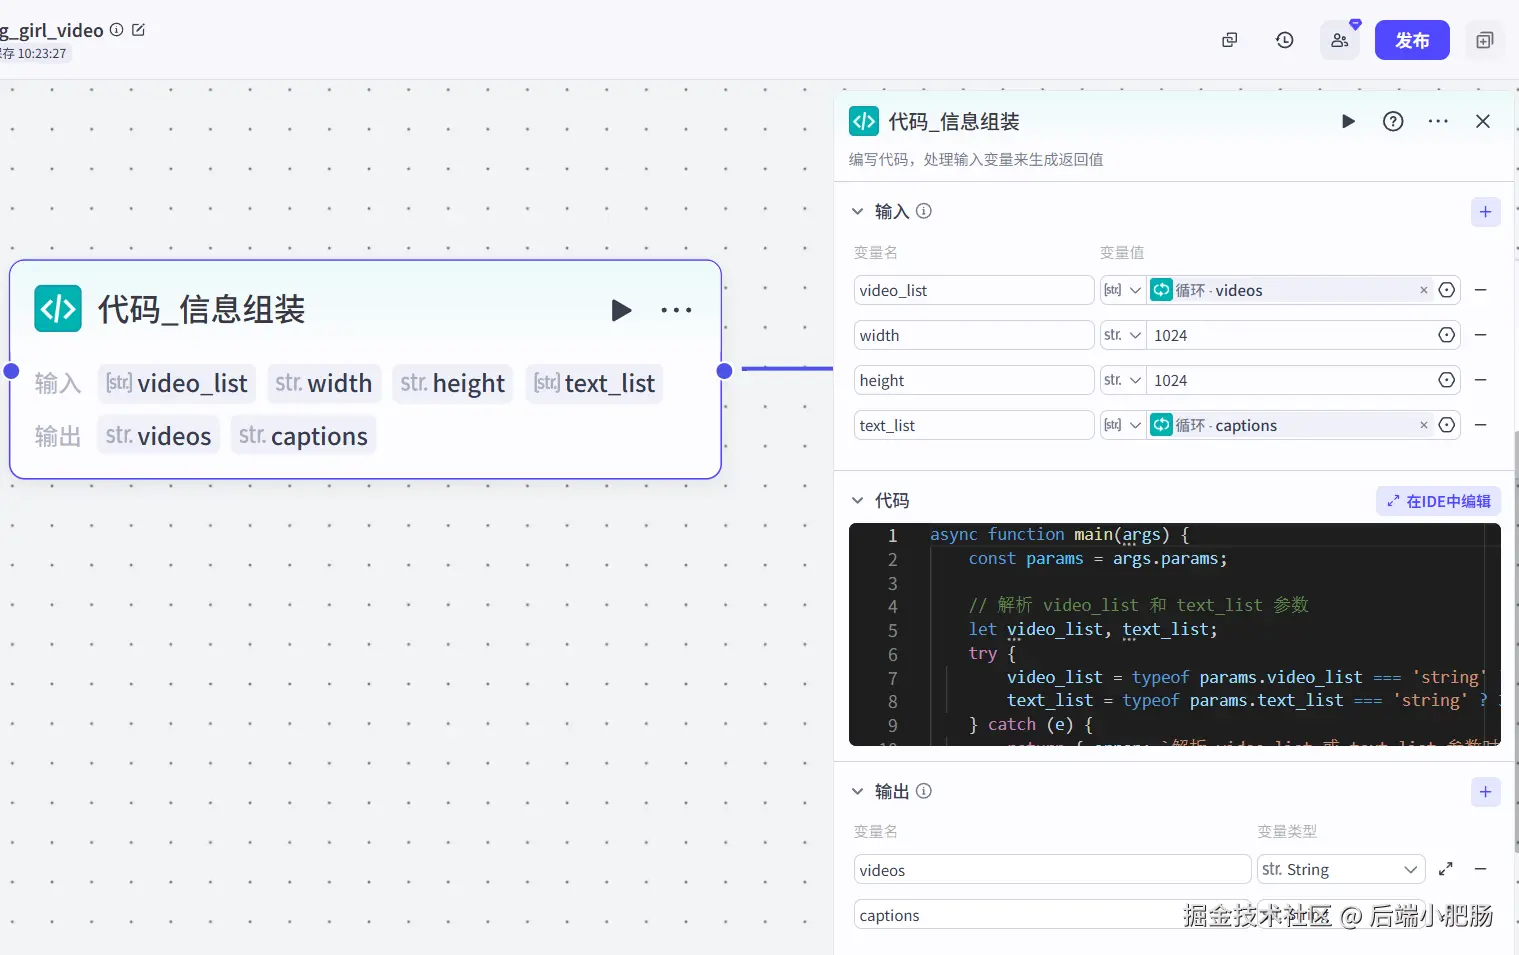Click the text_list variable name field
Viewport: 1519px width, 955px height.
[x=974, y=425]
